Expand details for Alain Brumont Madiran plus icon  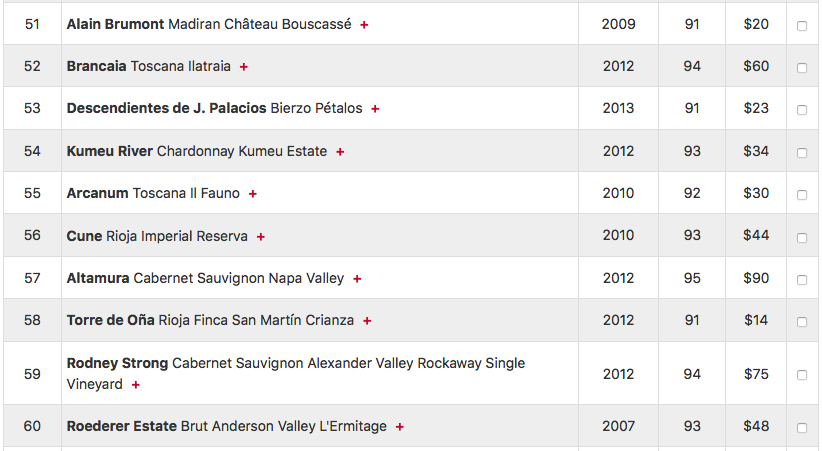click(364, 25)
